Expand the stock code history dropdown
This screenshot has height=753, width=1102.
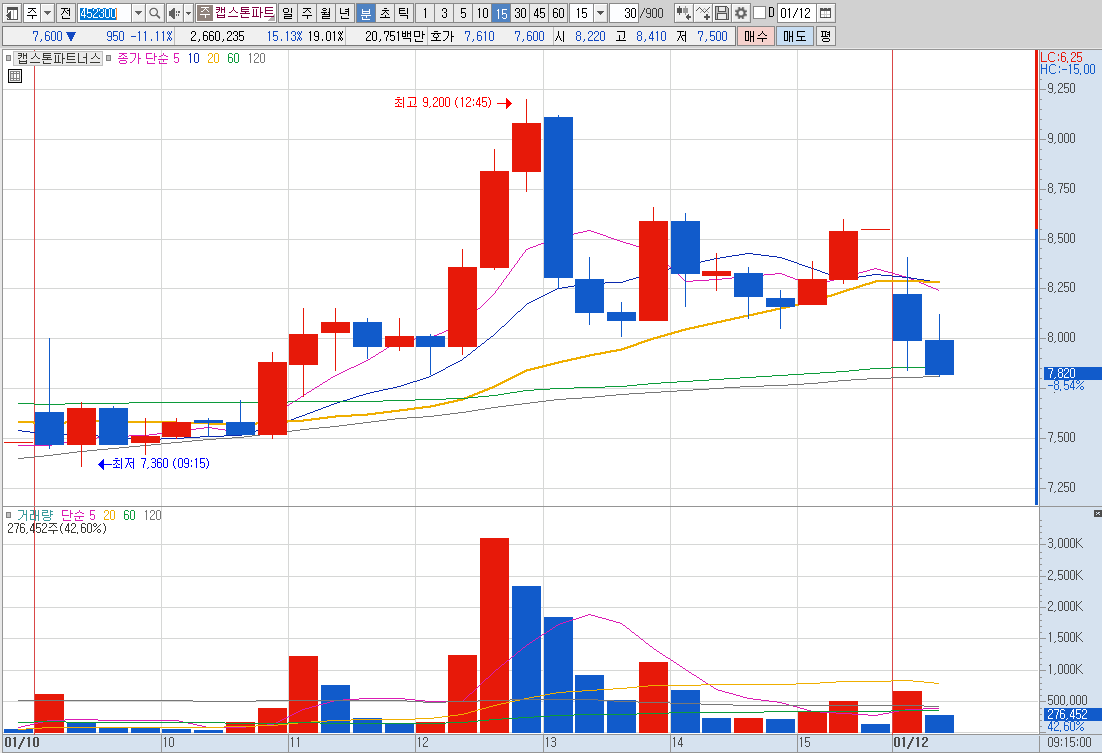click(x=138, y=13)
